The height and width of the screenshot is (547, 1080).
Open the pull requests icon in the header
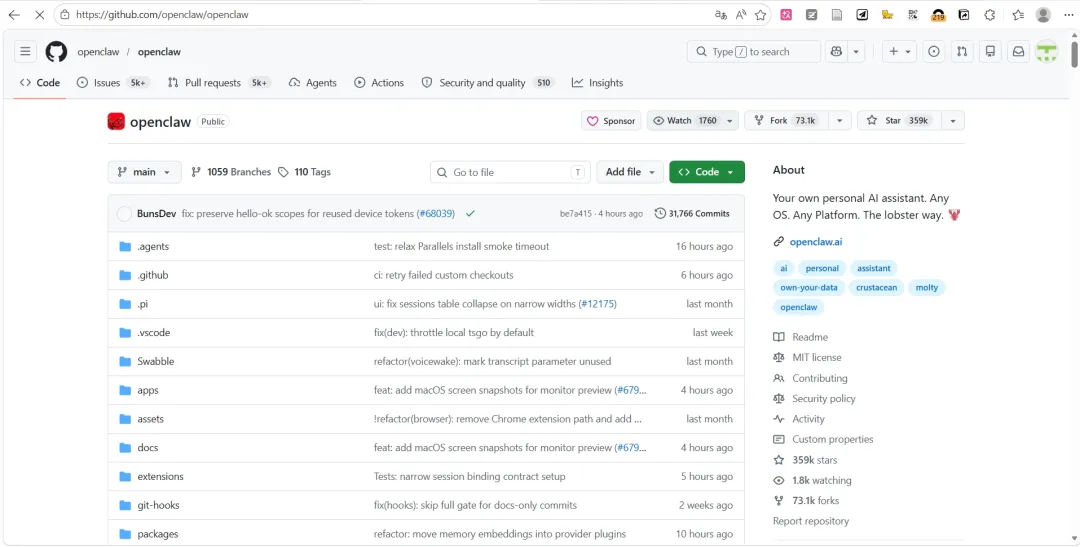(x=962, y=52)
